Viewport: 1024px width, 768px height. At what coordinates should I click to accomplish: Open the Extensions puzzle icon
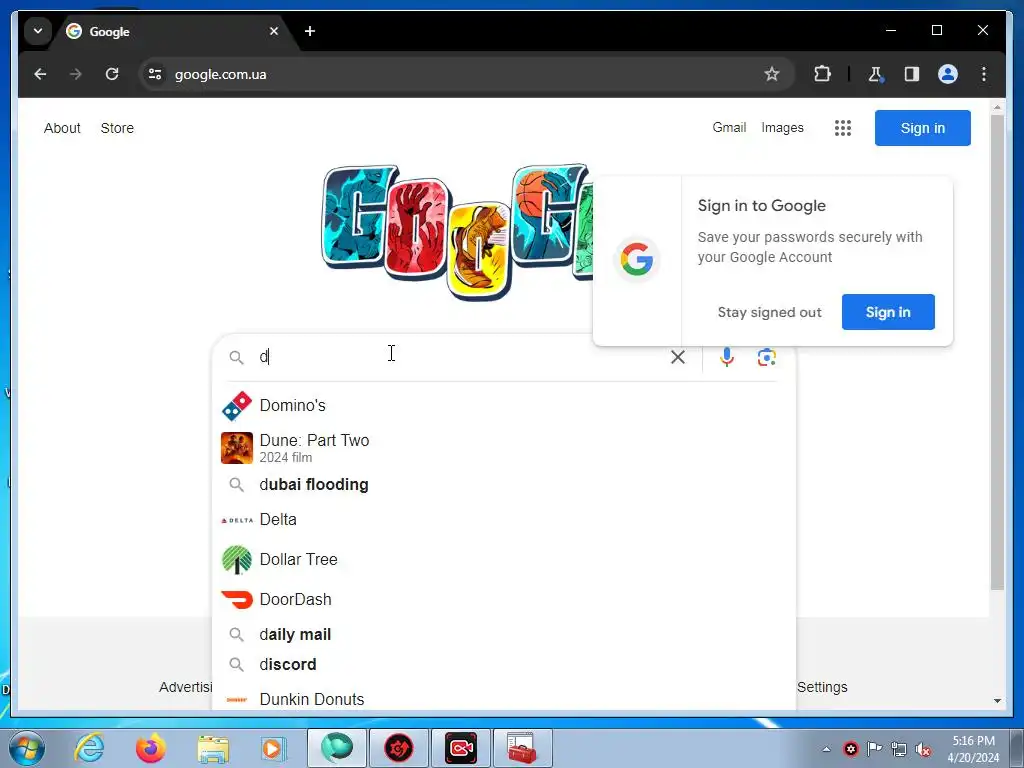822,74
